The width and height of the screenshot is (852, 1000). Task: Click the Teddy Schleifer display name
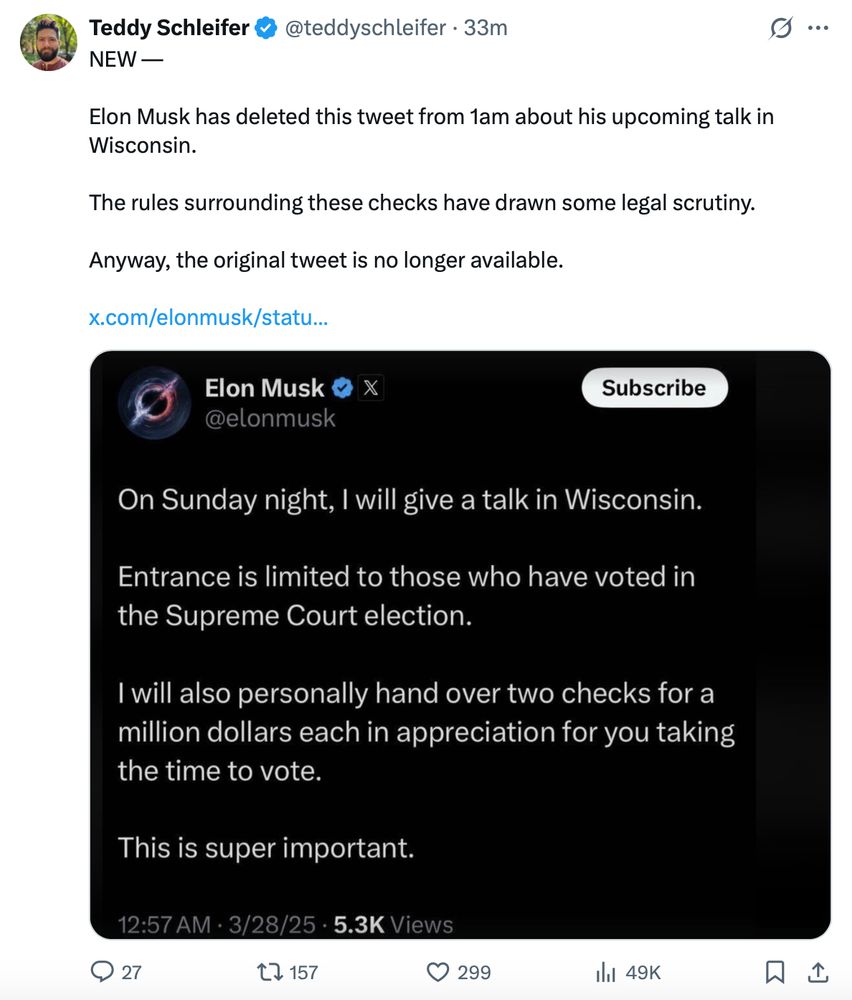(168, 28)
